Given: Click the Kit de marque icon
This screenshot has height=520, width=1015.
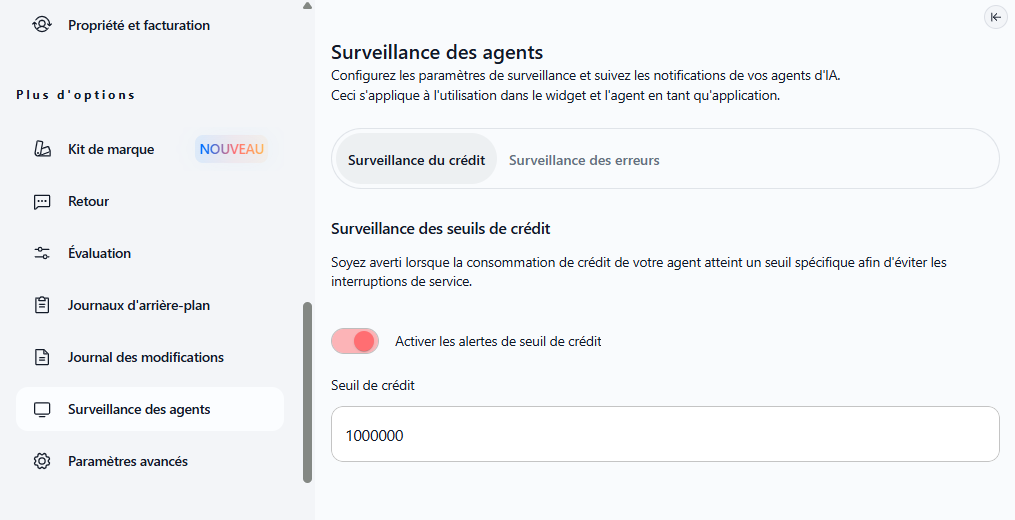Looking at the screenshot, I should tap(42, 149).
